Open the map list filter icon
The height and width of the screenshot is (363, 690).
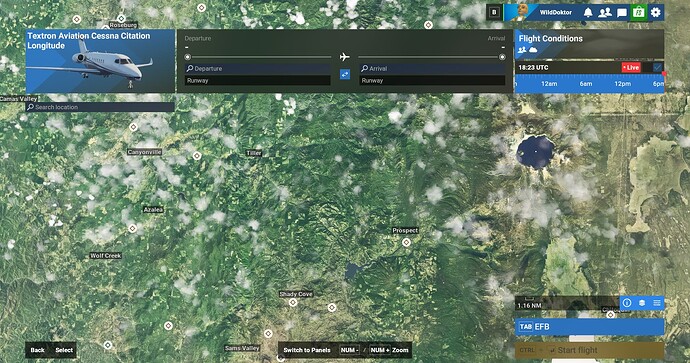657,303
